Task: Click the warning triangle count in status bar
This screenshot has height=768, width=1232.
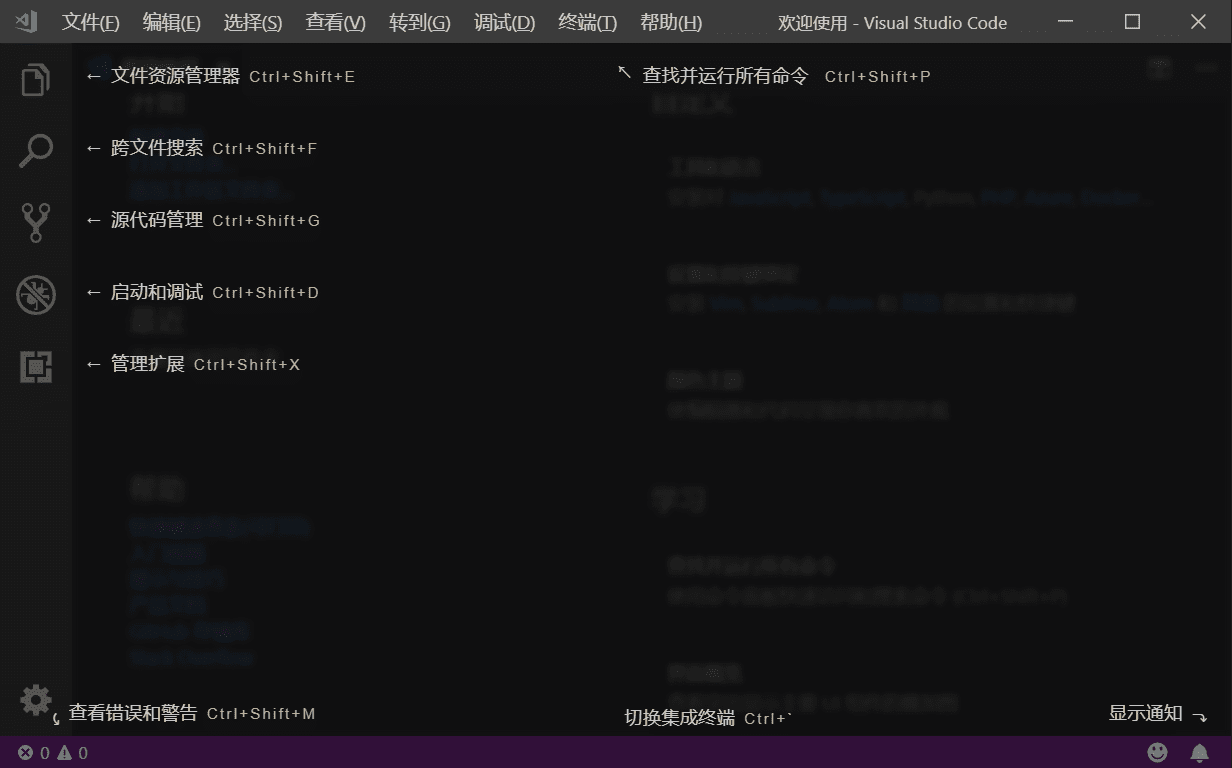Action: [65, 753]
